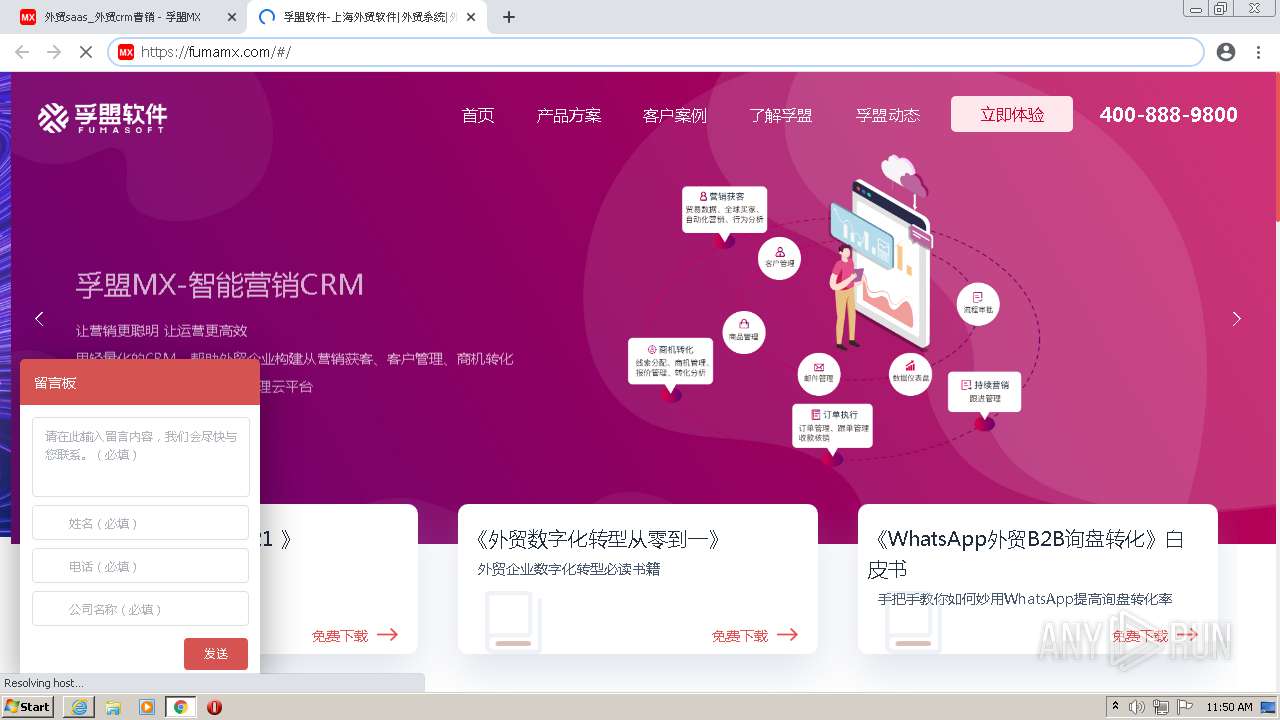Click the 流程审批 circle icon

tap(977, 304)
